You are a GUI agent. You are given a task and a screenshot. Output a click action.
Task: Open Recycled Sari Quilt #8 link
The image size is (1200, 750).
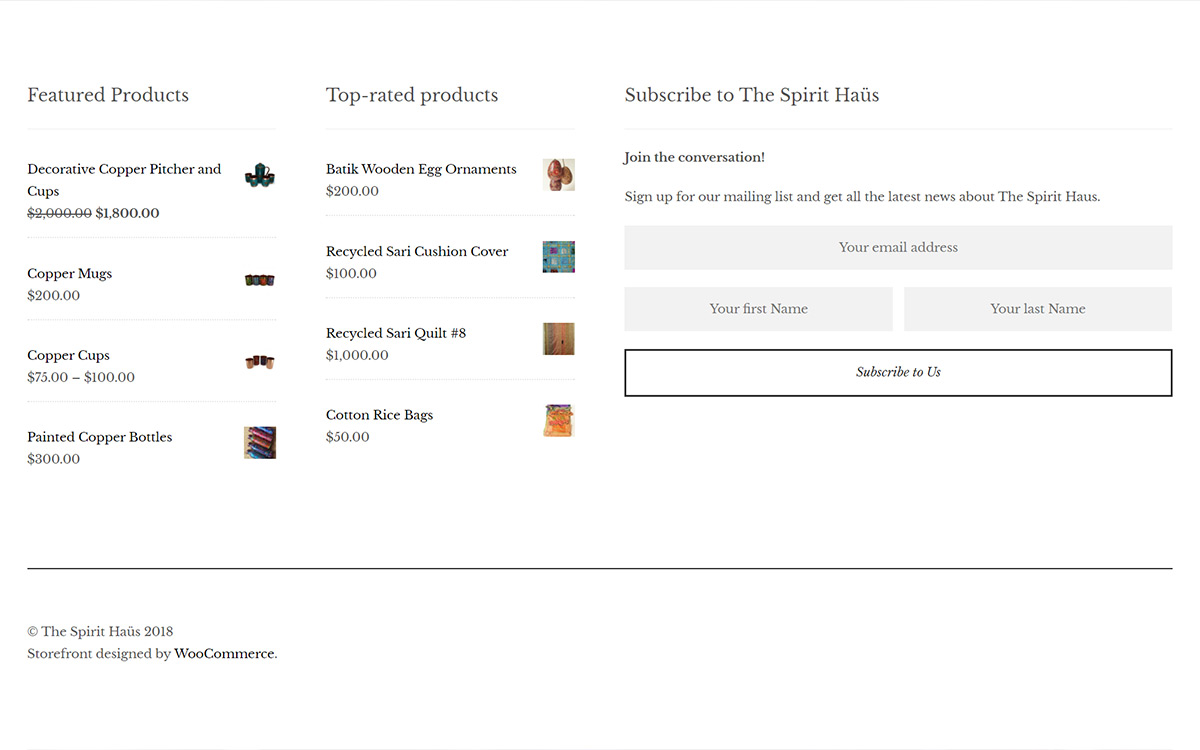coord(396,334)
